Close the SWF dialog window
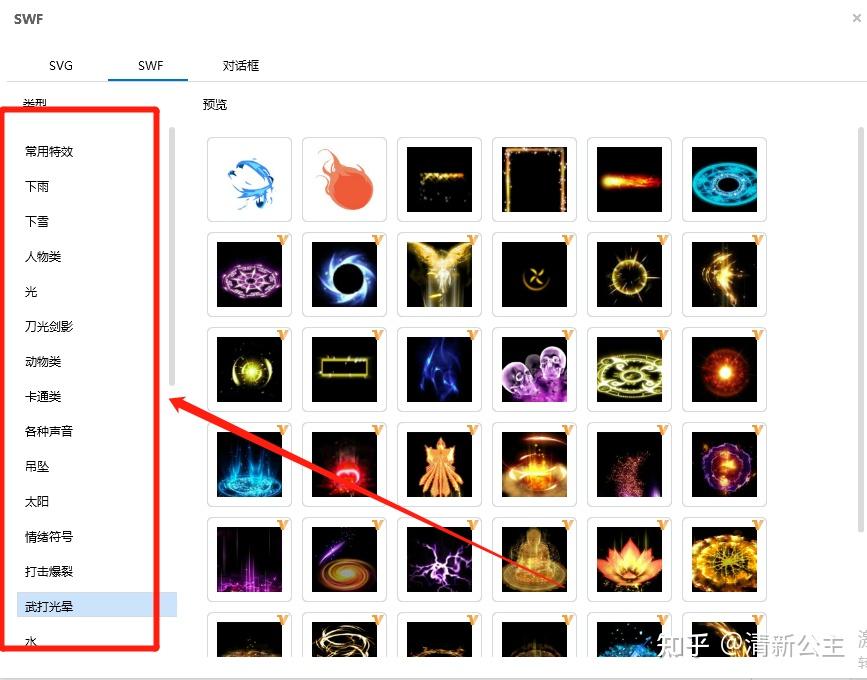867x680 pixels. click(x=856, y=18)
